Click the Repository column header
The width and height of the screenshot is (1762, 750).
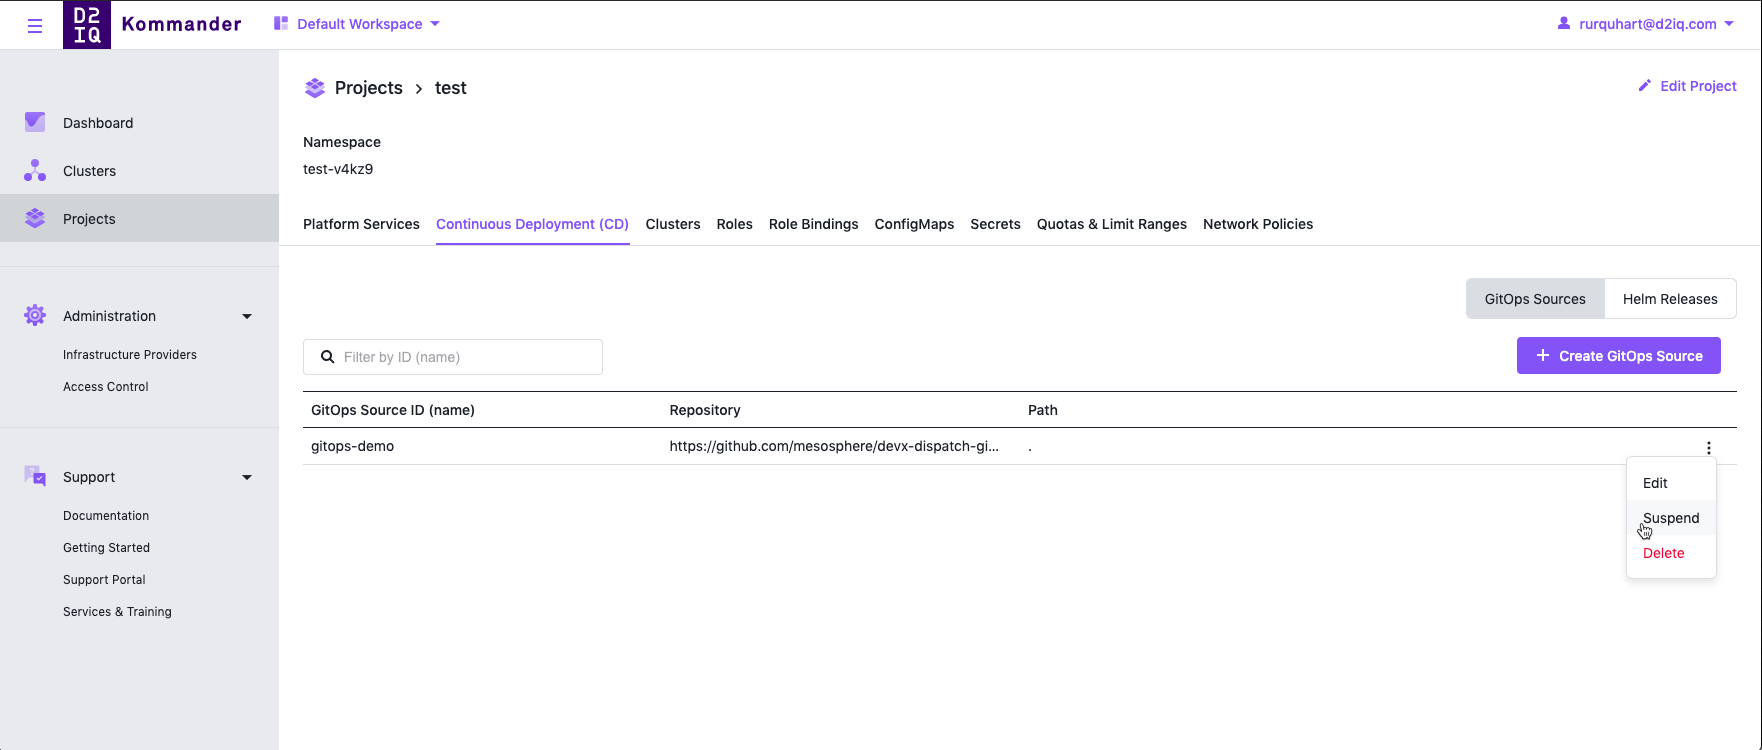pos(705,410)
